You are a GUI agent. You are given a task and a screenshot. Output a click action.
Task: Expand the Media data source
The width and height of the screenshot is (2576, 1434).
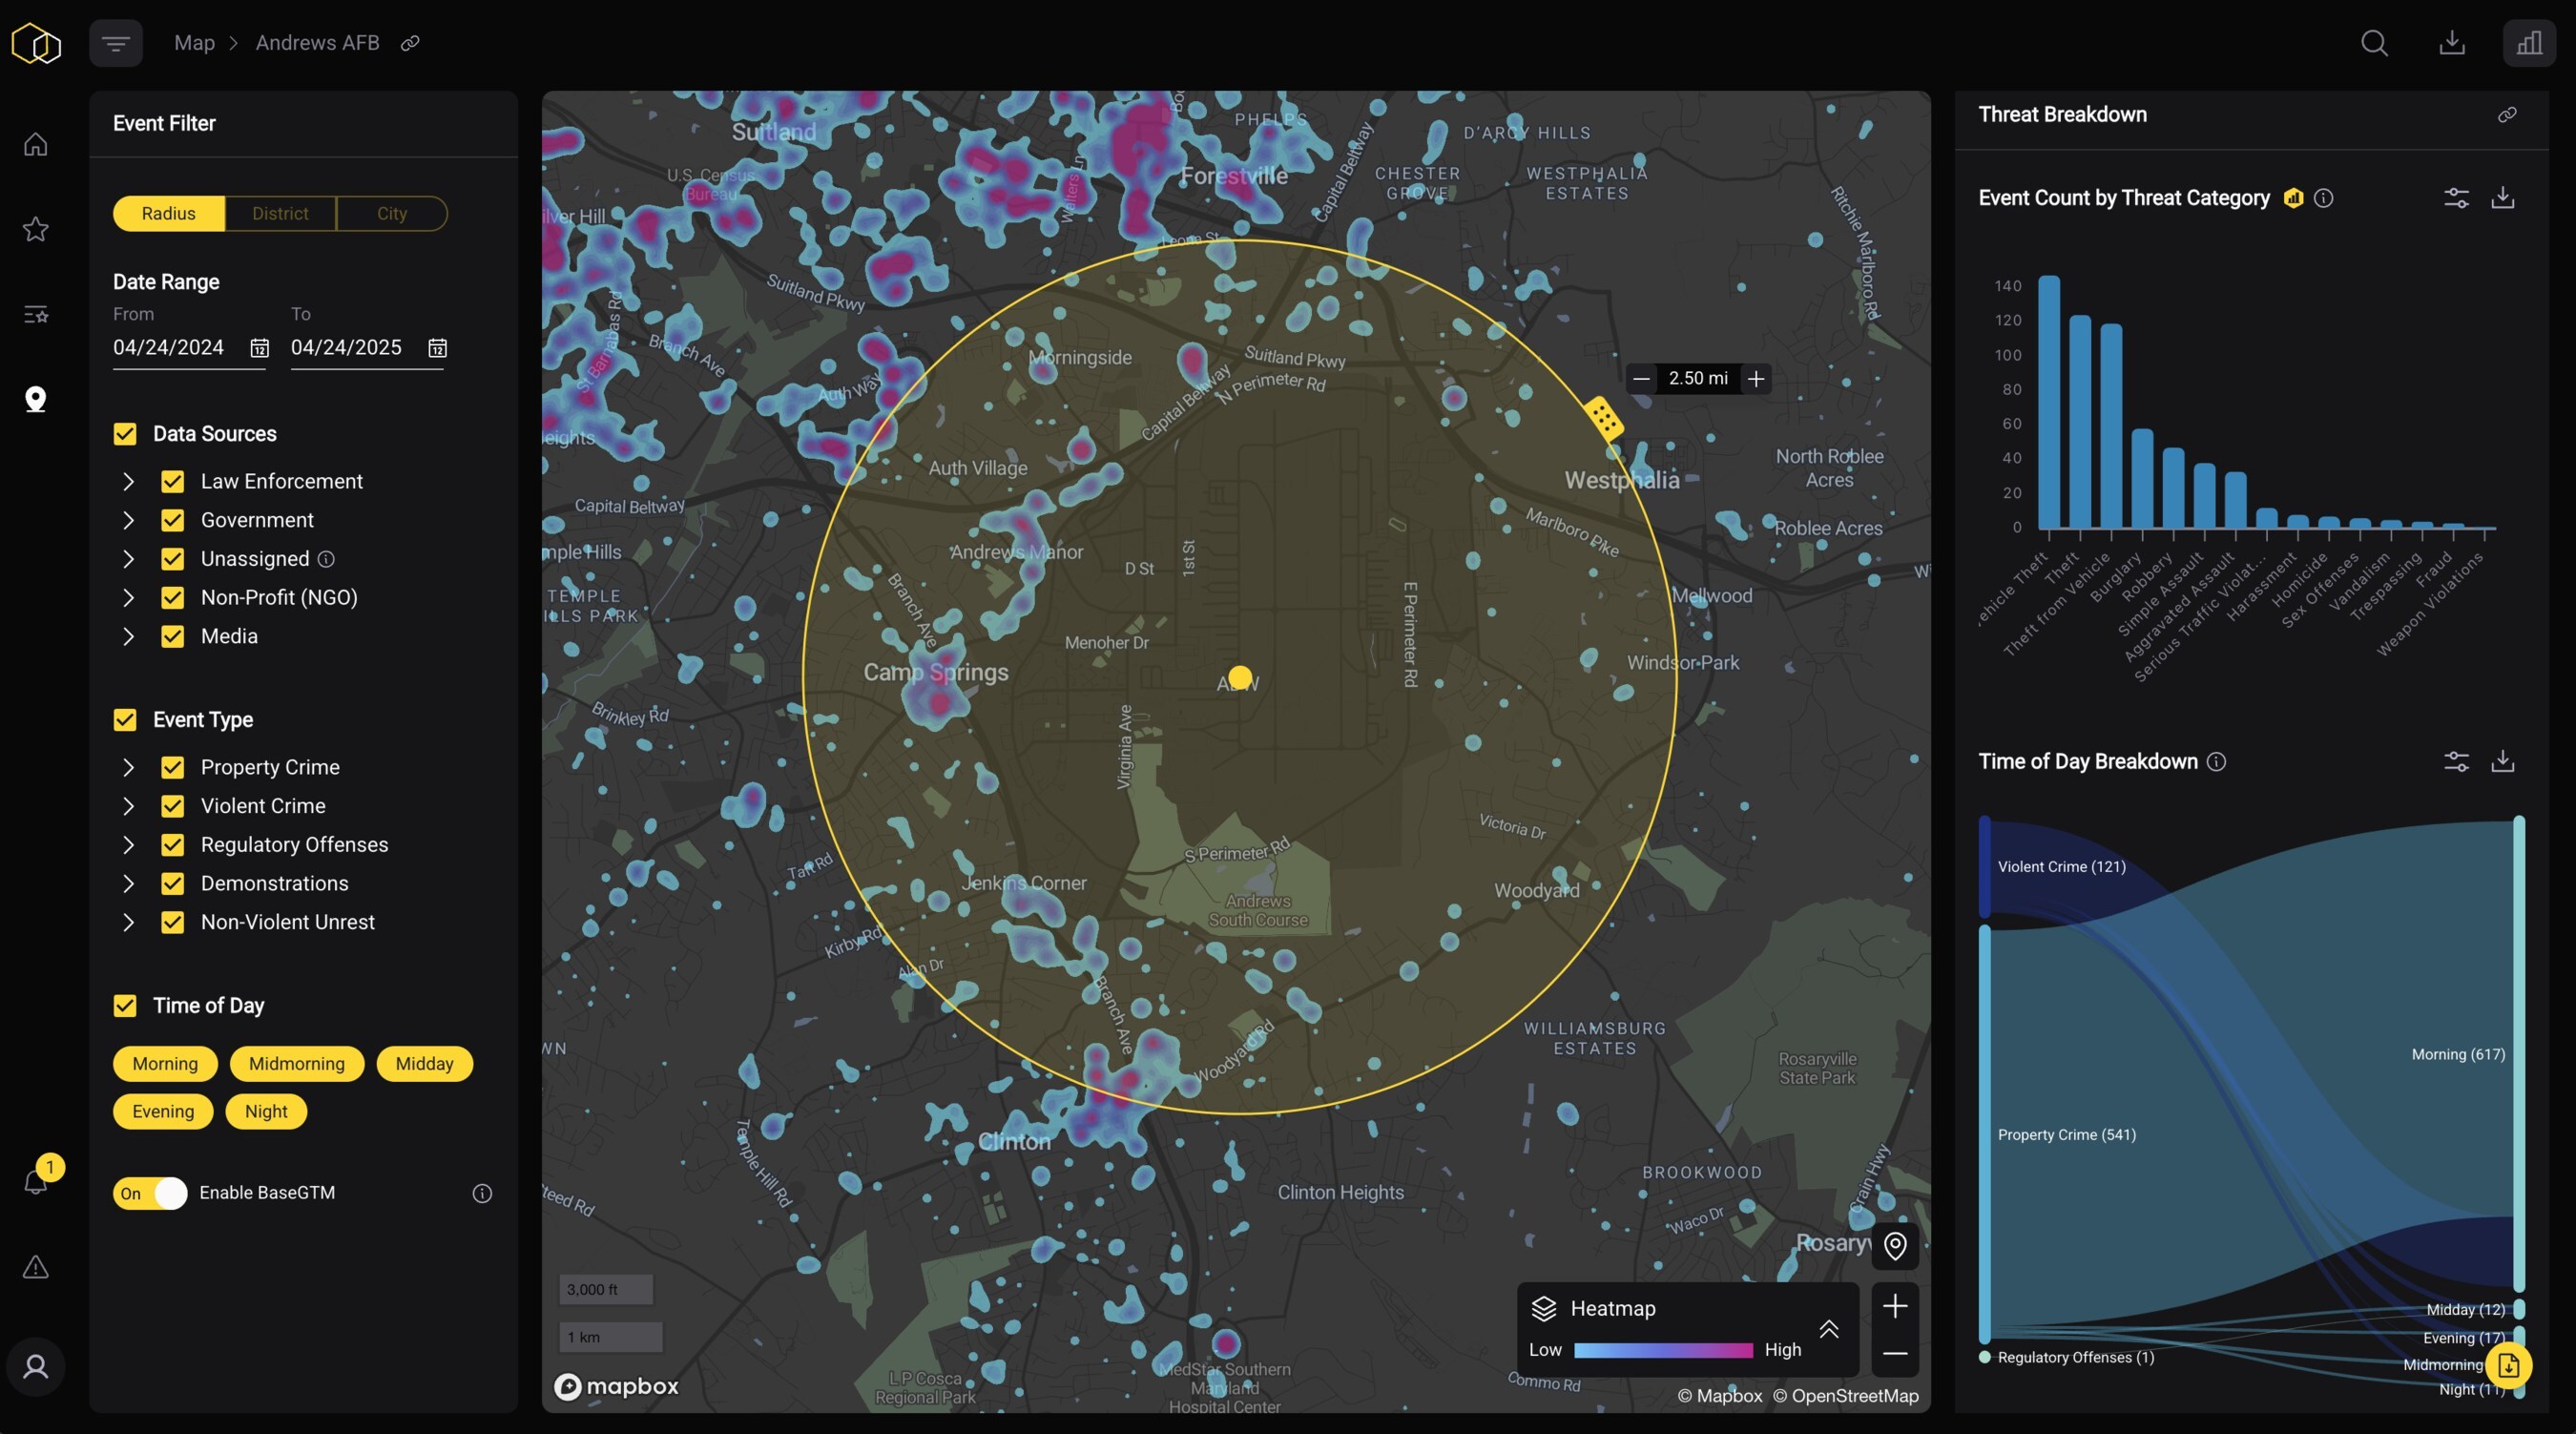point(128,636)
